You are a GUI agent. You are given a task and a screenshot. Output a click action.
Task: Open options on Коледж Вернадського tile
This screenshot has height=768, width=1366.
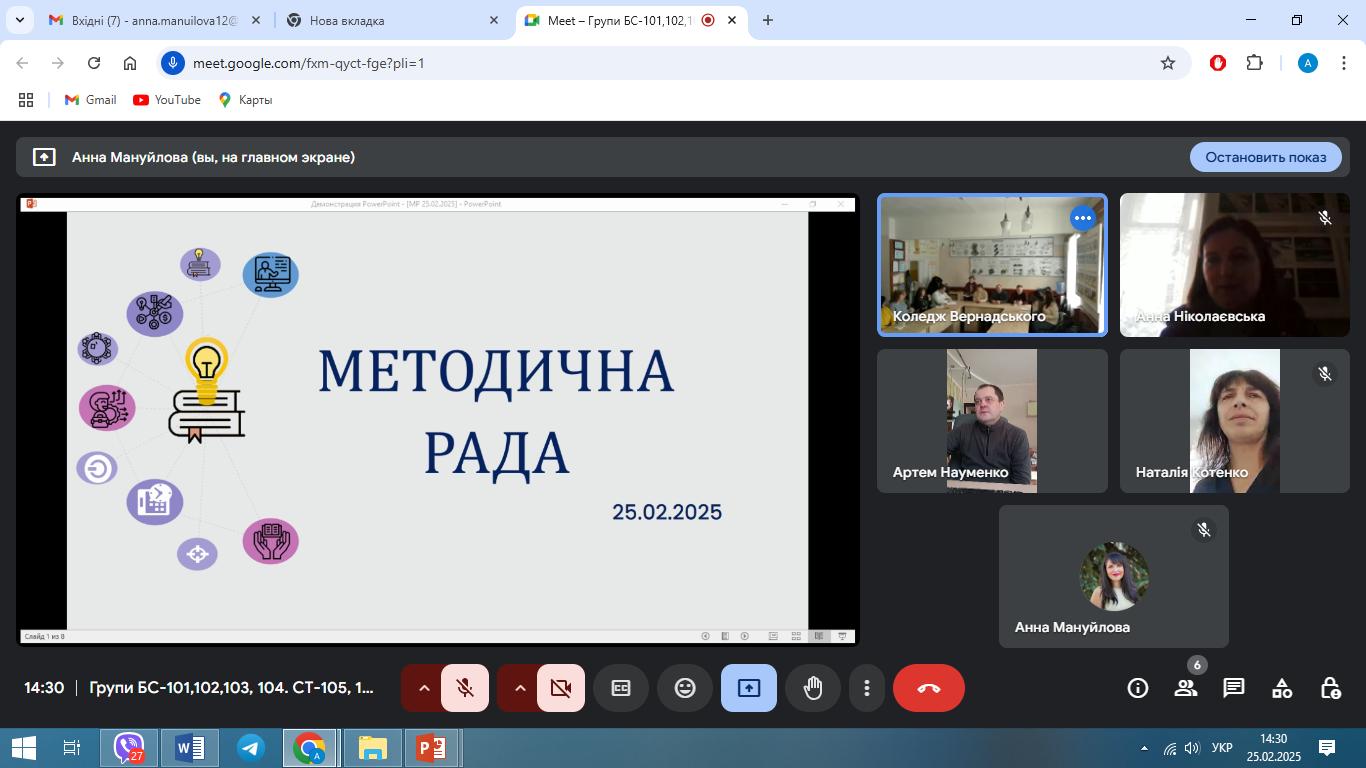1083,218
